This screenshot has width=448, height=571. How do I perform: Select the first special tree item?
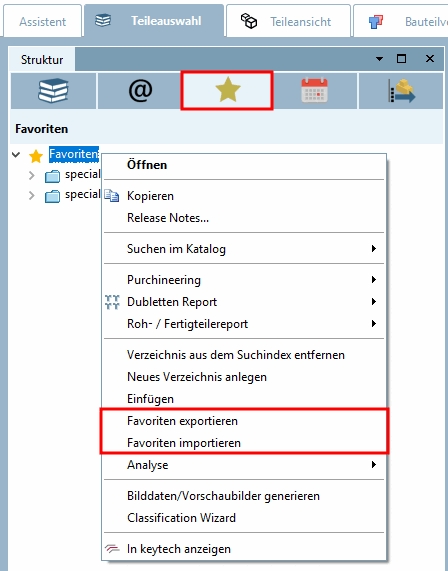[83, 174]
